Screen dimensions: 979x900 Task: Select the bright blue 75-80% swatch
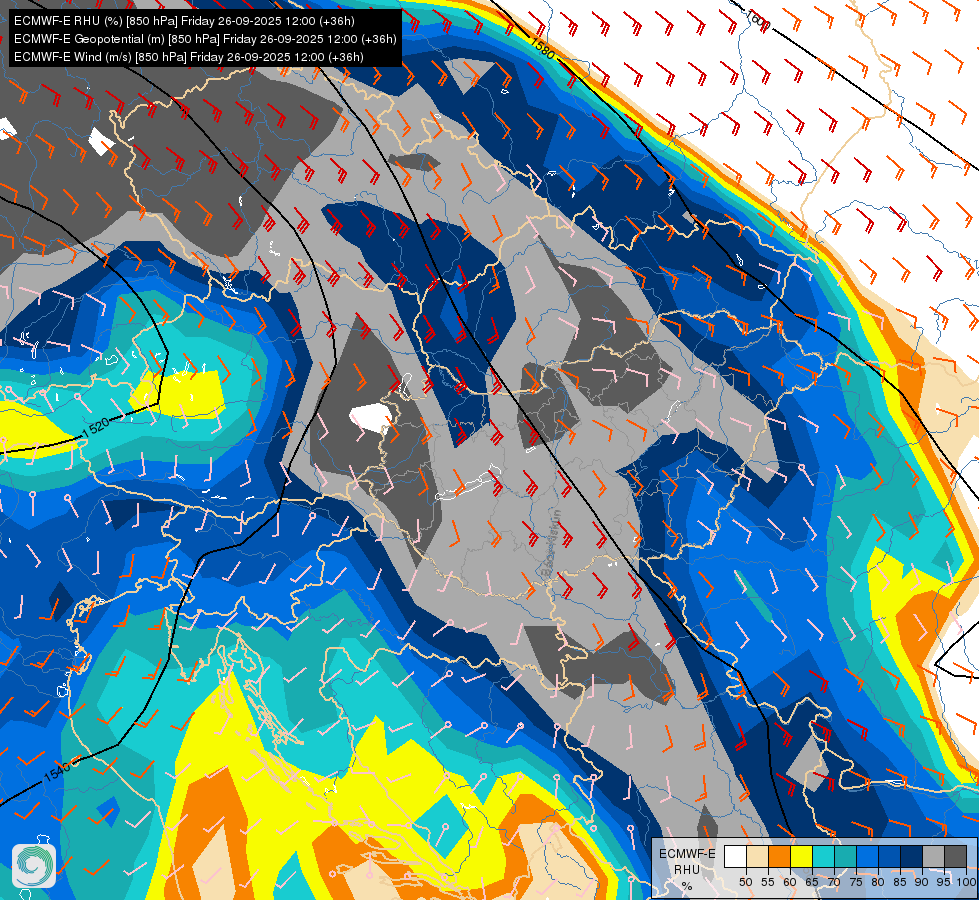point(867,856)
